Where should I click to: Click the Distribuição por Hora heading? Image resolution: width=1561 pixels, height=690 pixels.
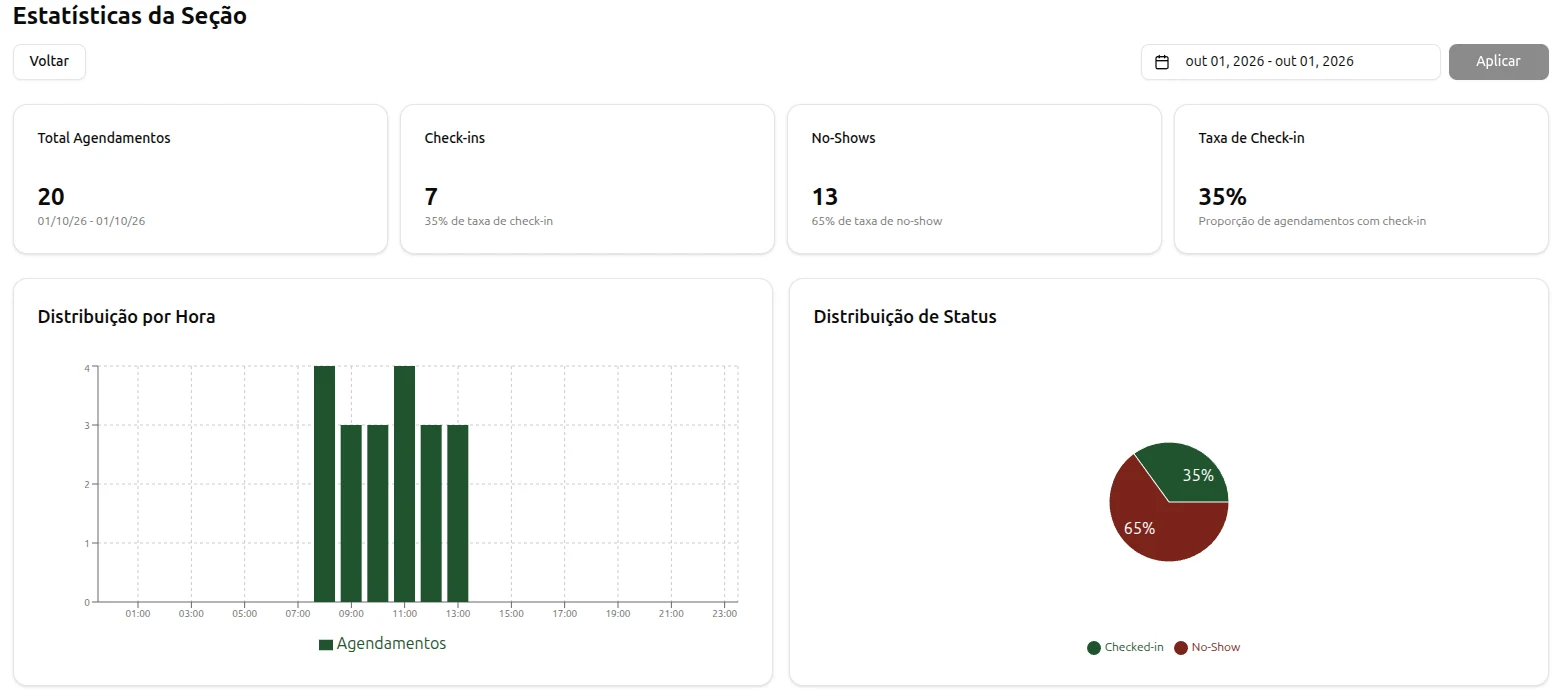(126, 317)
